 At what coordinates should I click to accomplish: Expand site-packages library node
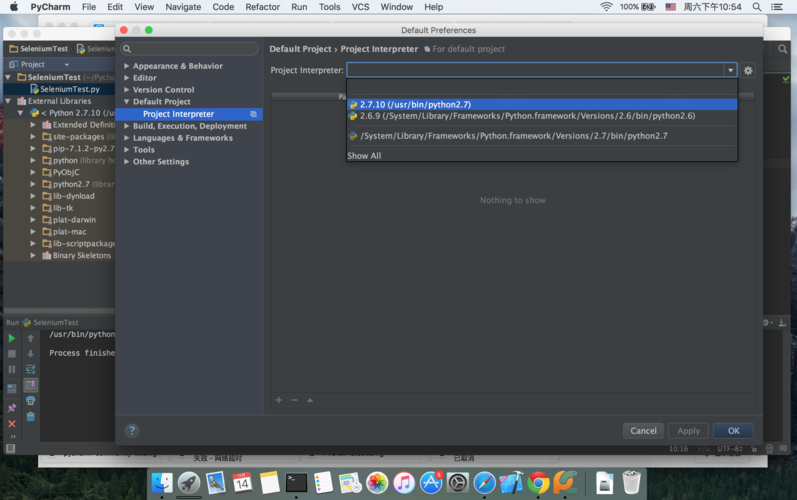33,137
